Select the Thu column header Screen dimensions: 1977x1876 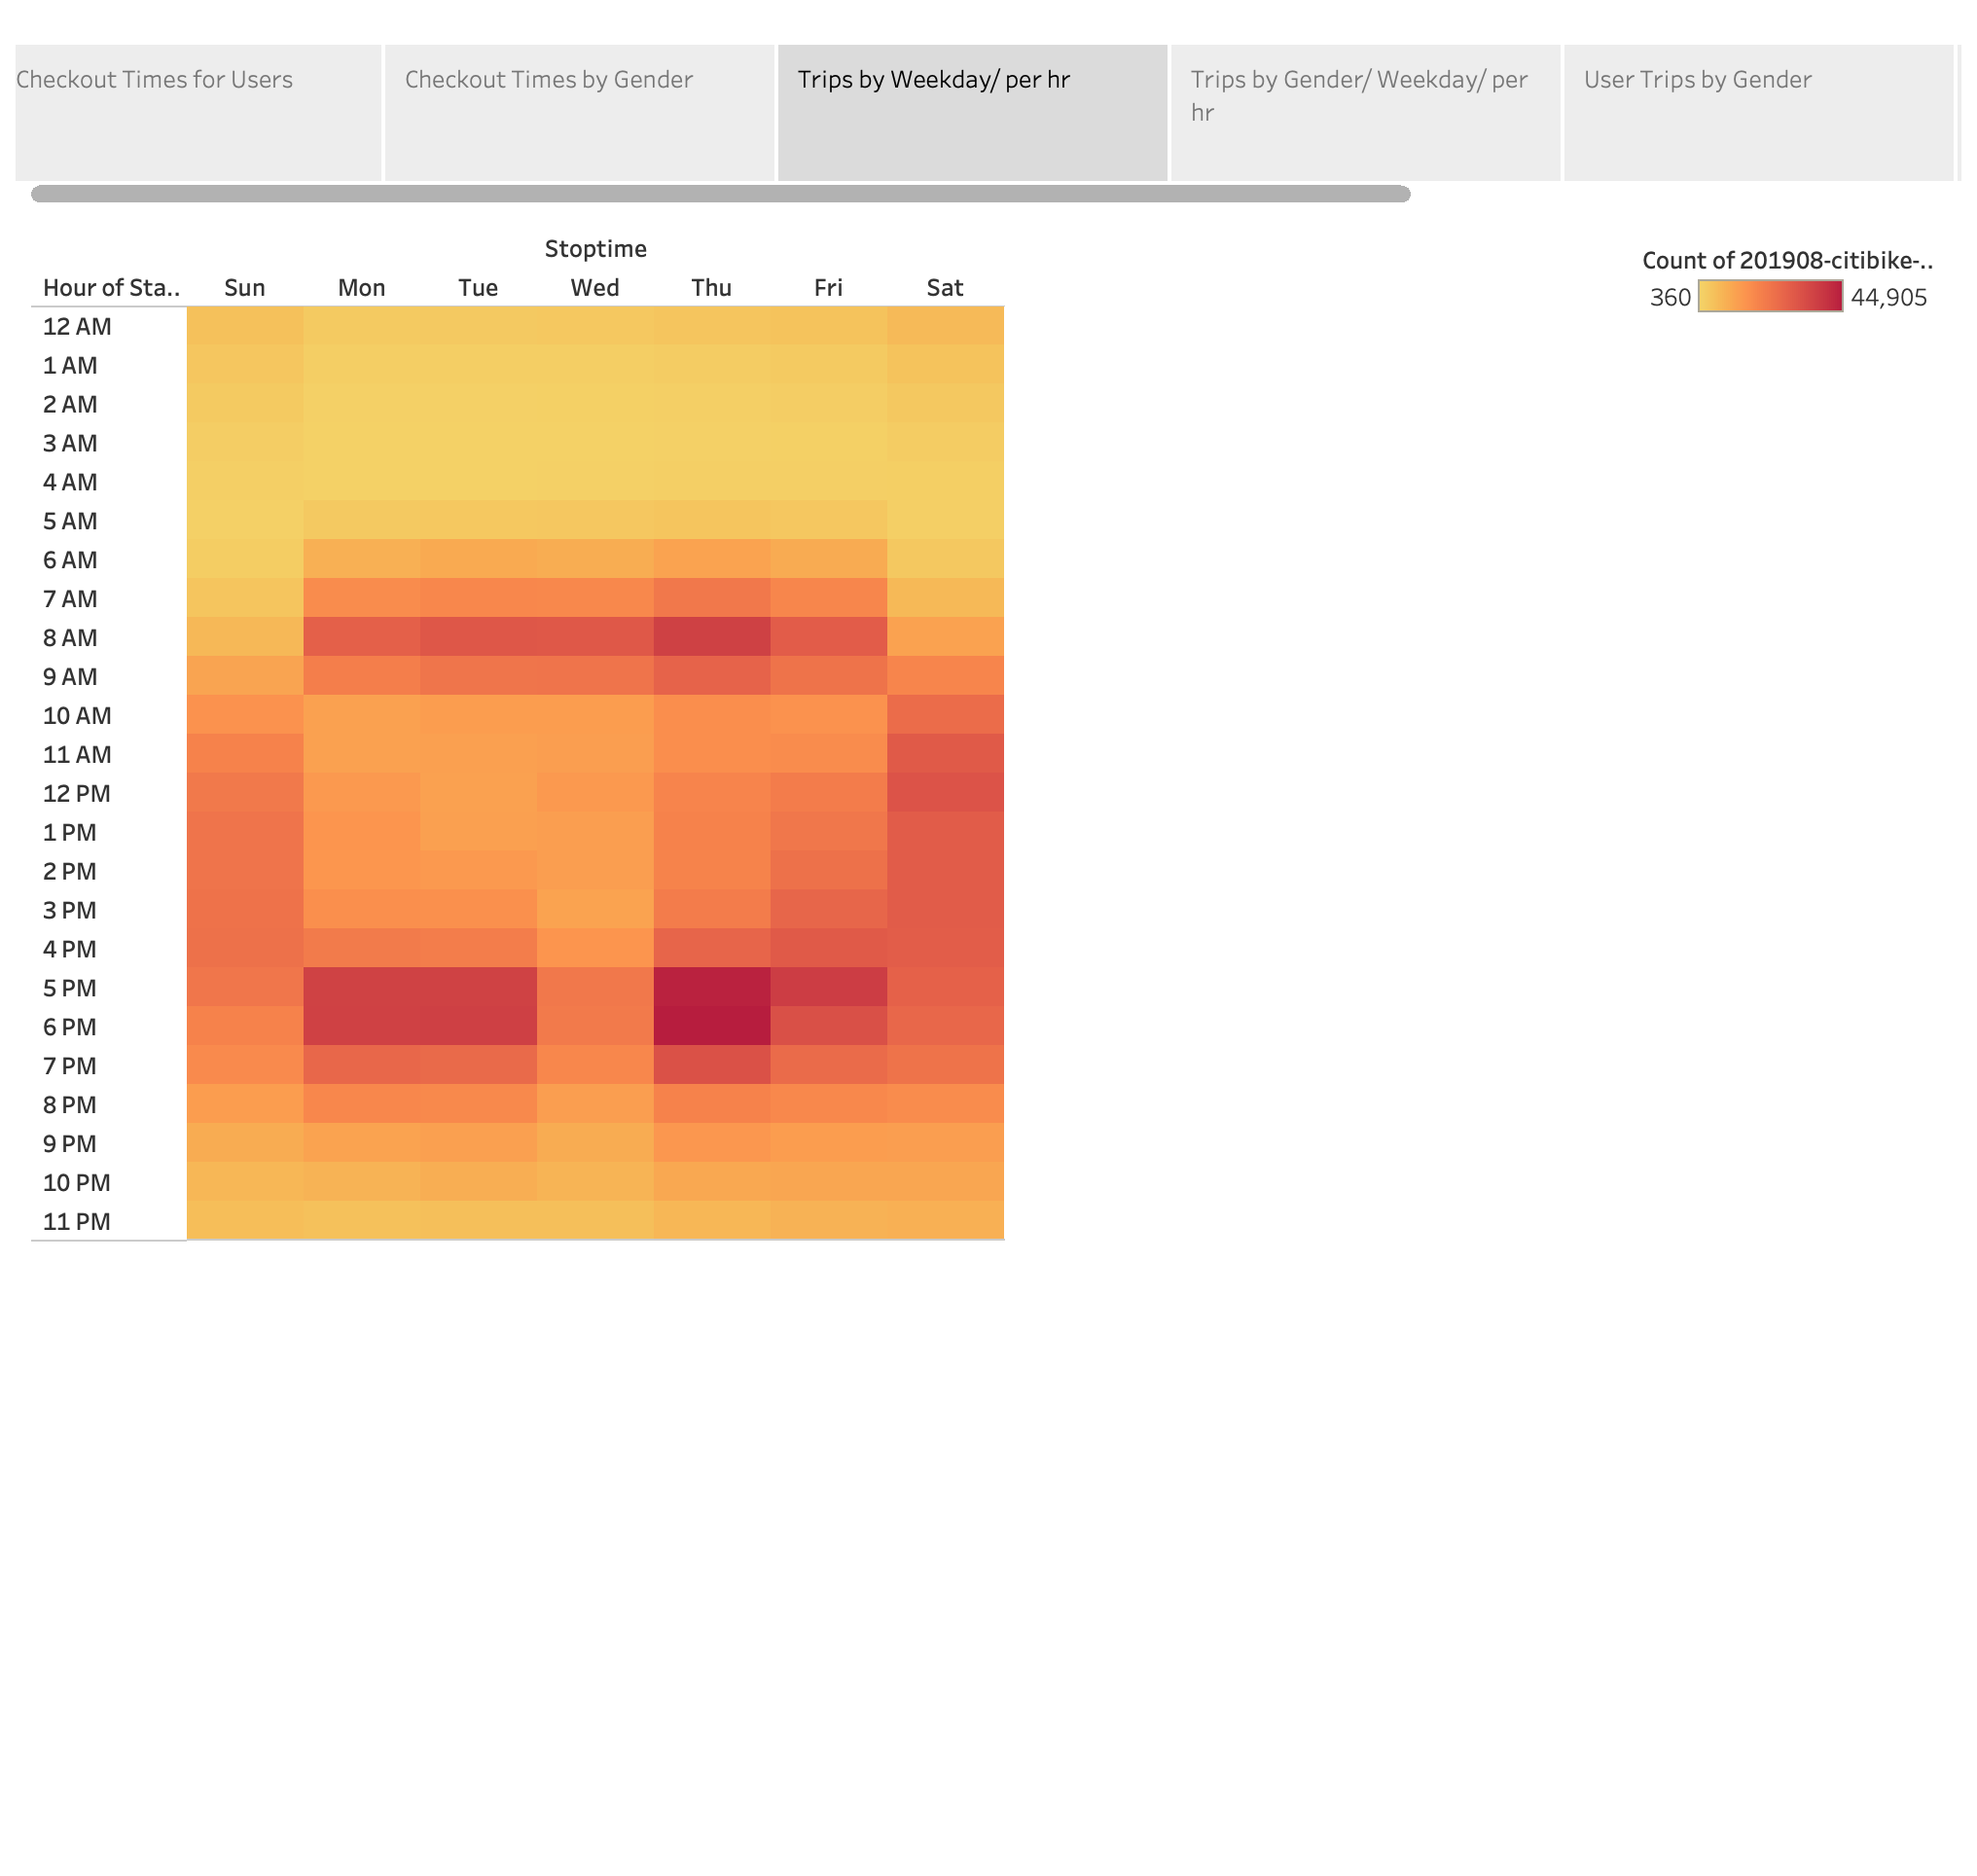point(711,287)
